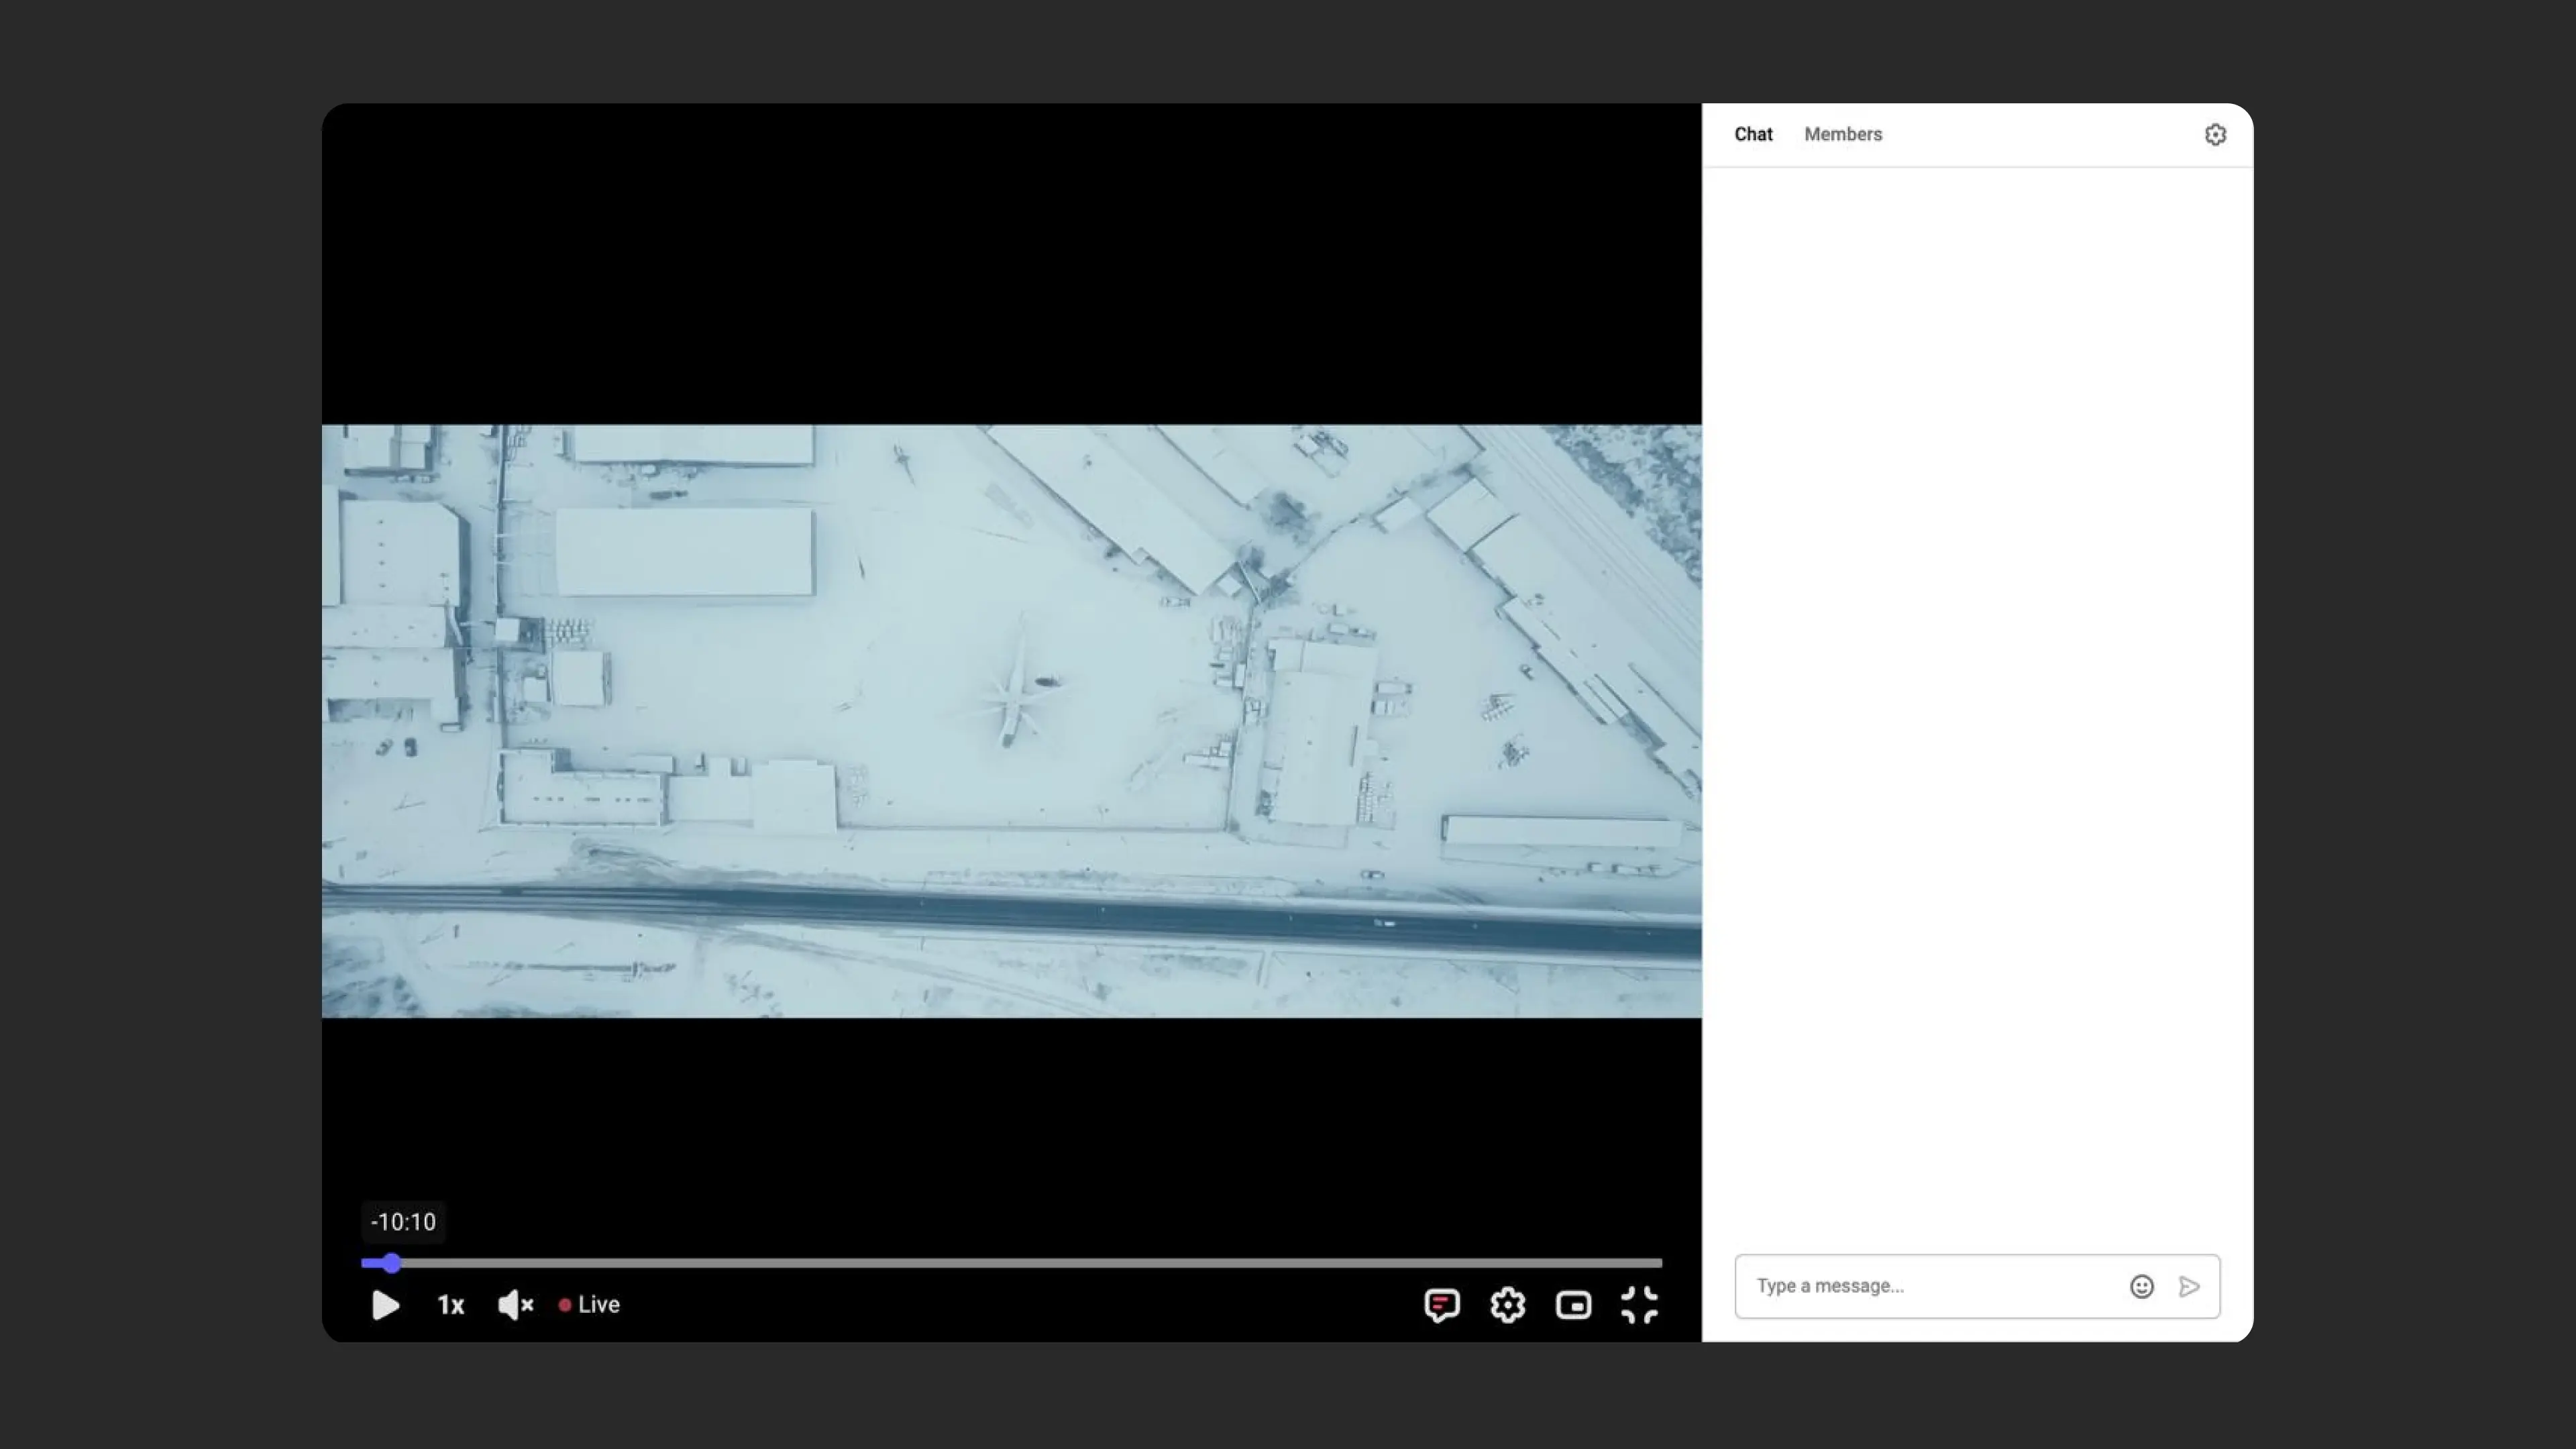Image resolution: width=2576 pixels, height=1449 pixels.
Task: Switch to the Members tab
Action: 1842,134
